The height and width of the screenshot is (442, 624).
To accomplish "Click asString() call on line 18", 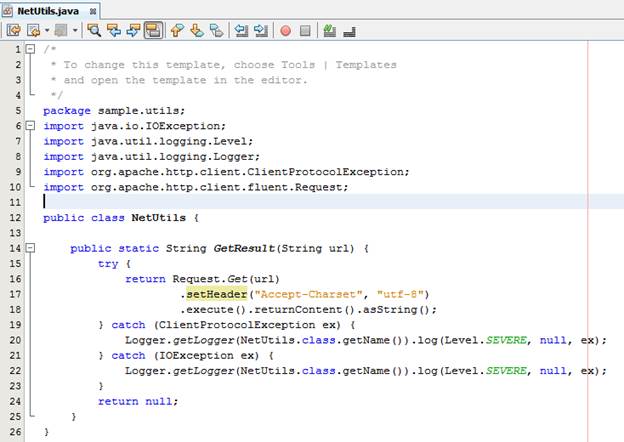I will pos(396,310).
